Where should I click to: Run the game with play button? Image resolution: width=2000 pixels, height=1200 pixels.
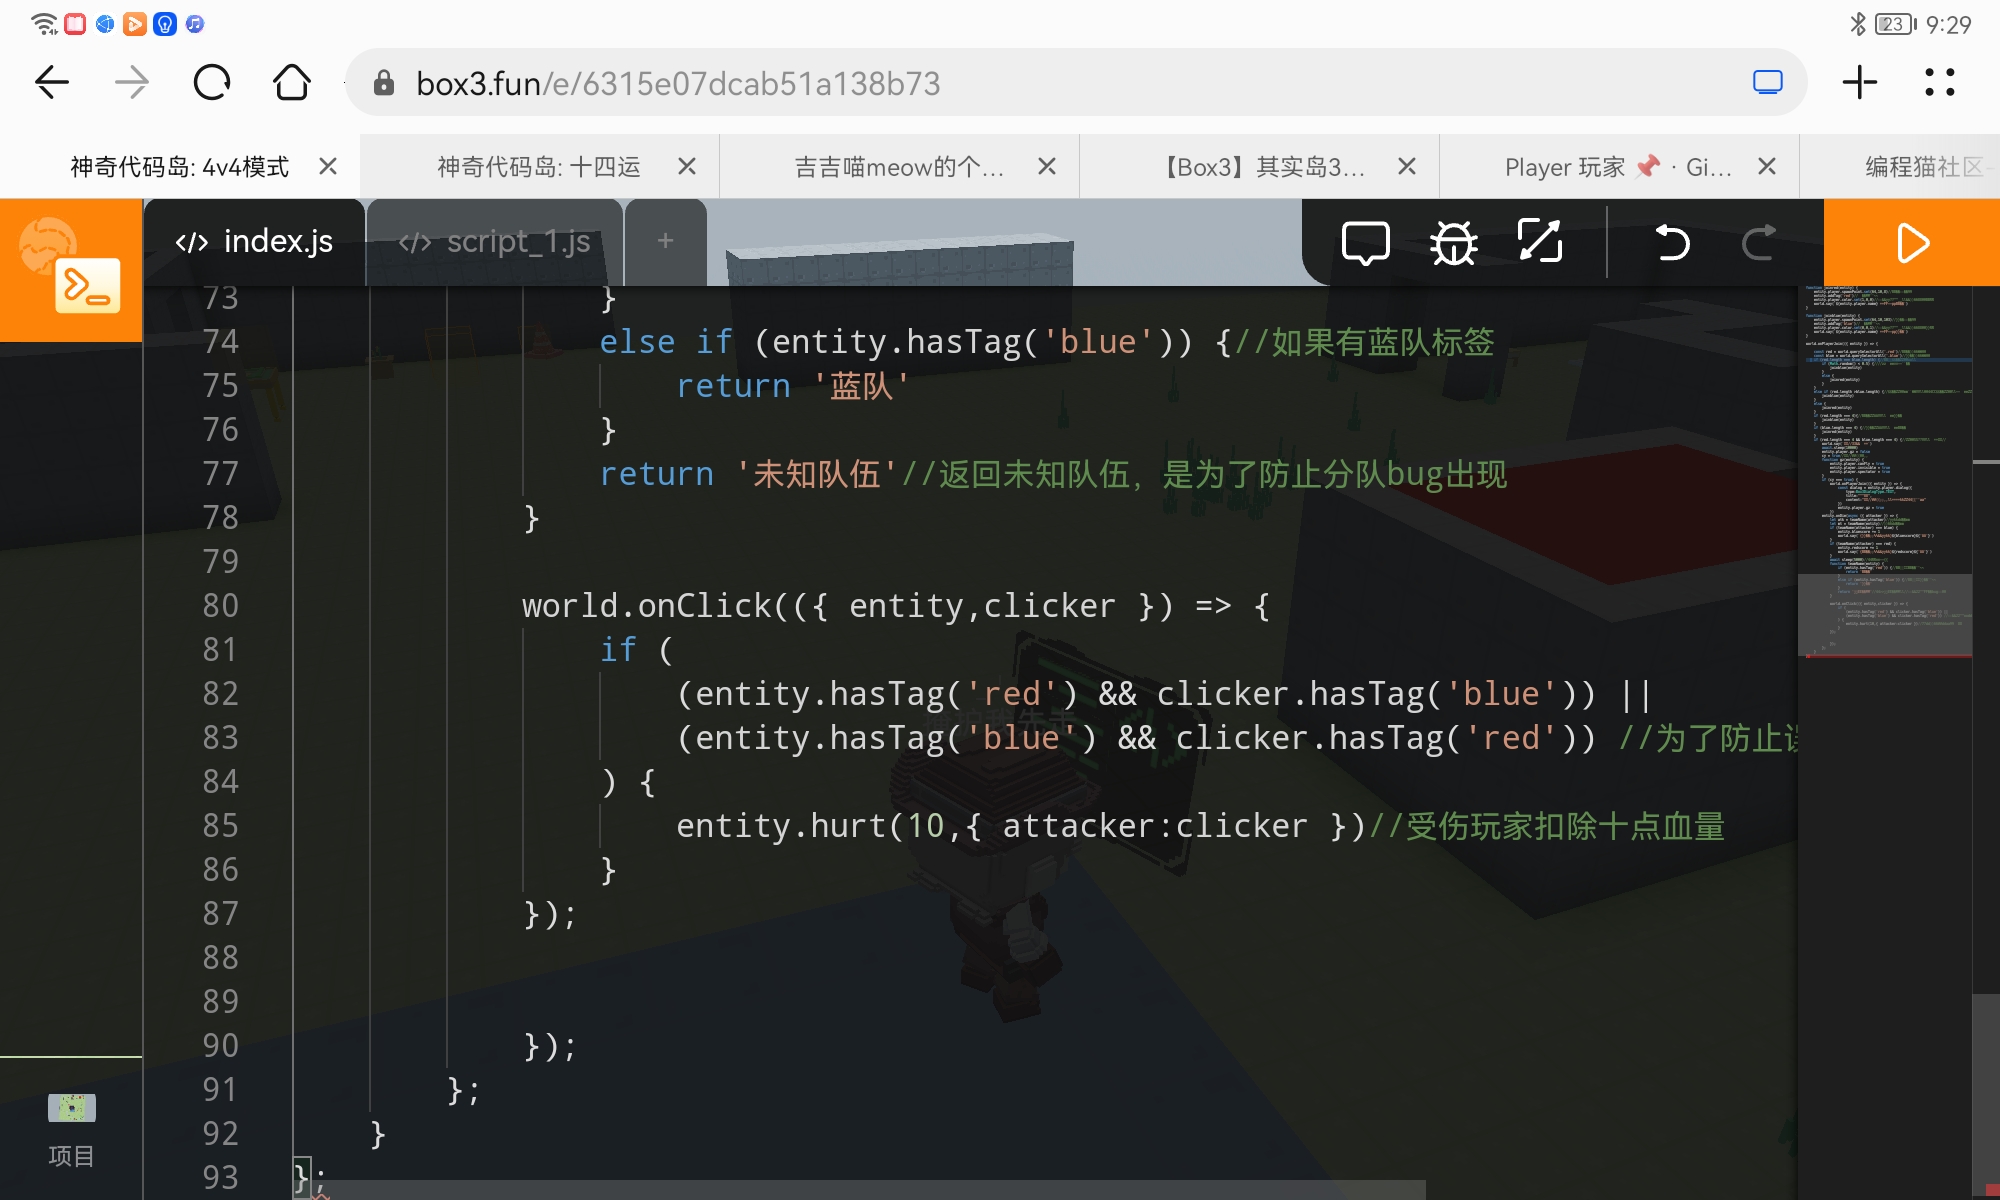click(1912, 243)
